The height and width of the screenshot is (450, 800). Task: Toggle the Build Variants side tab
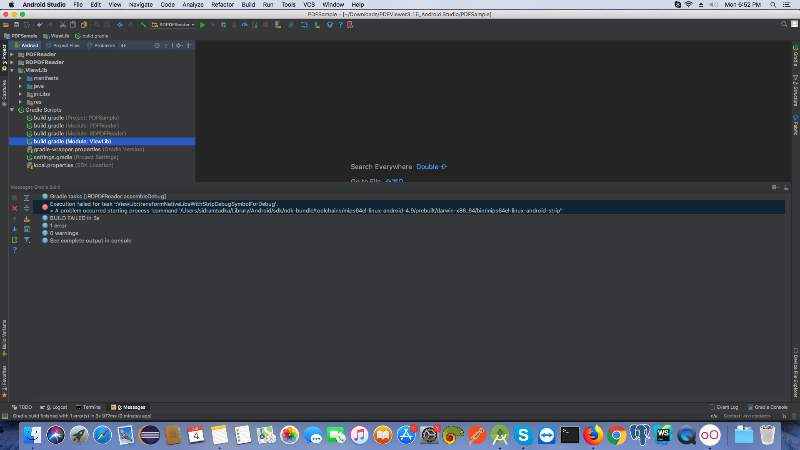pos(4,338)
